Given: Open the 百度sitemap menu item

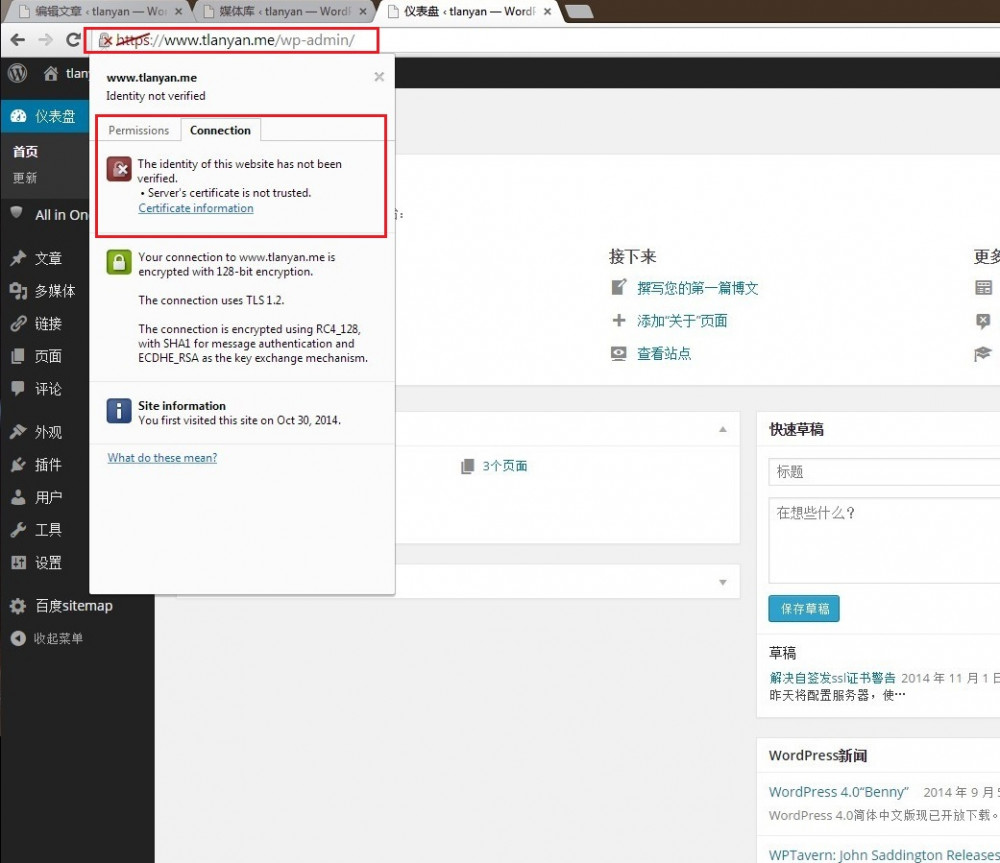Looking at the screenshot, I should [73, 605].
